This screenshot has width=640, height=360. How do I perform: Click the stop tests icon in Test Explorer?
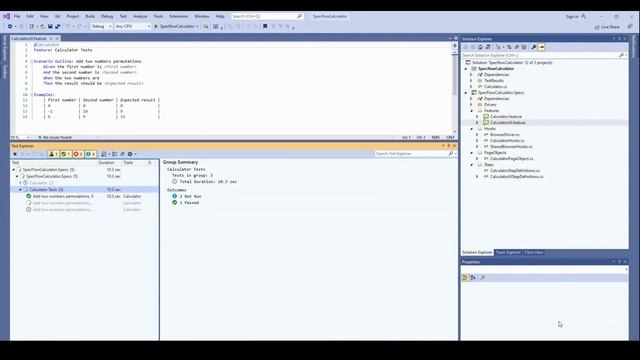pos(15,154)
